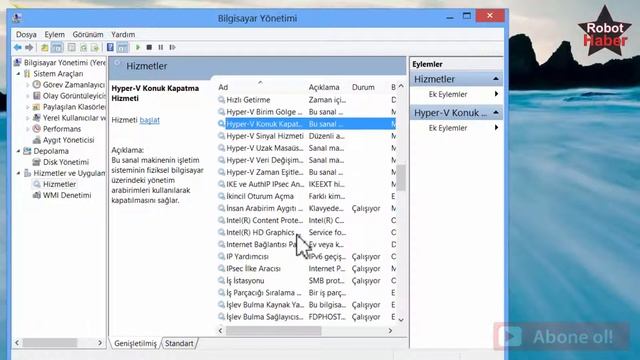Click the Performans tree icon

tap(36, 129)
